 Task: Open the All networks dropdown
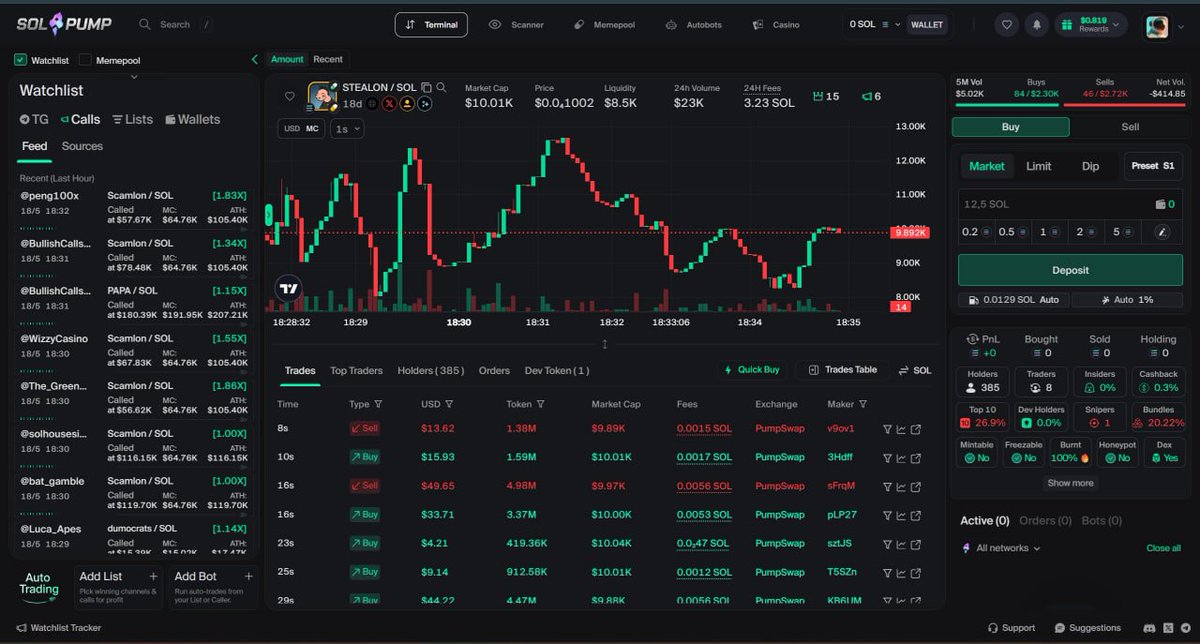(1001, 548)
